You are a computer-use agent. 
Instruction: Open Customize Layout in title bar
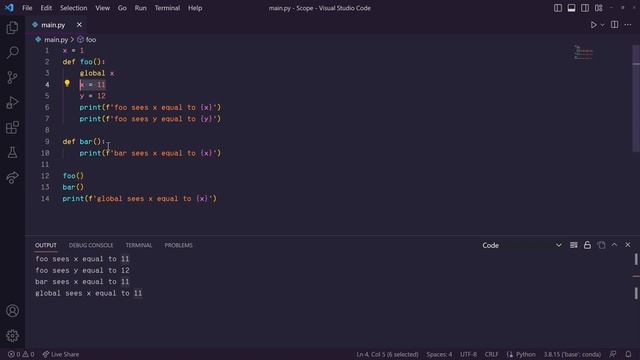click(599, 8)
